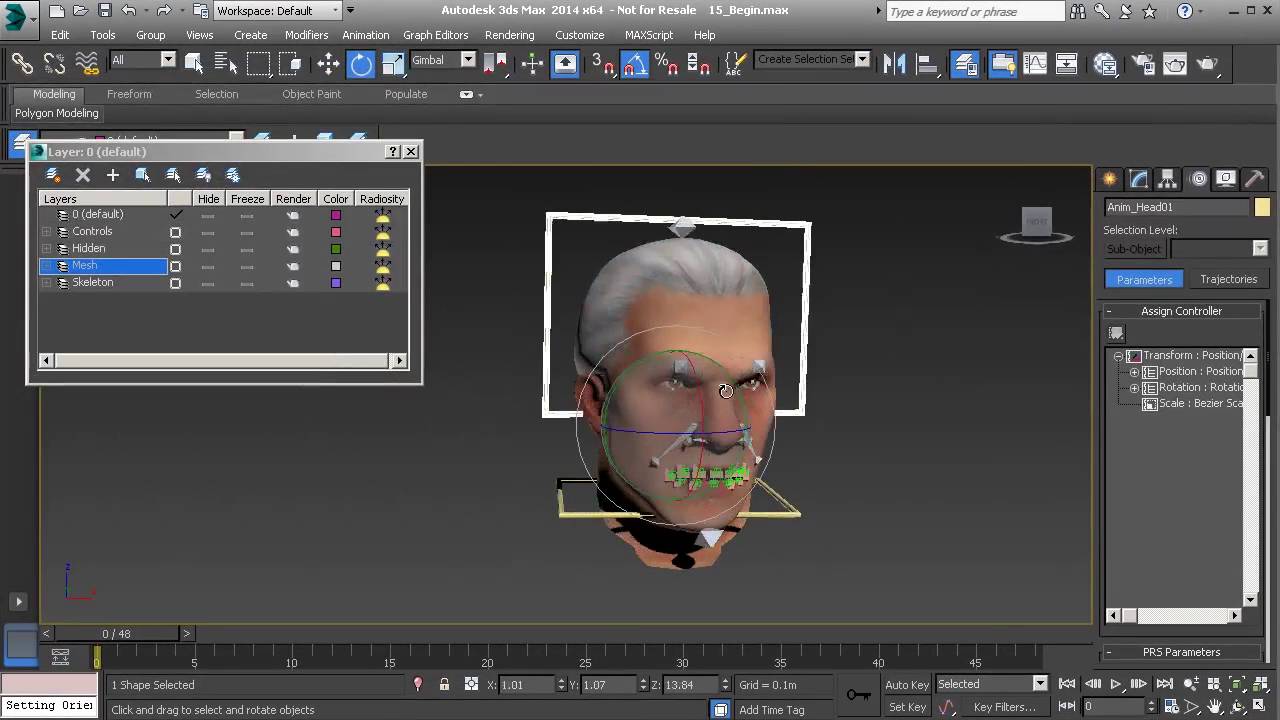Open the Animation menu
1280x720 pixels.
[366, 35]
